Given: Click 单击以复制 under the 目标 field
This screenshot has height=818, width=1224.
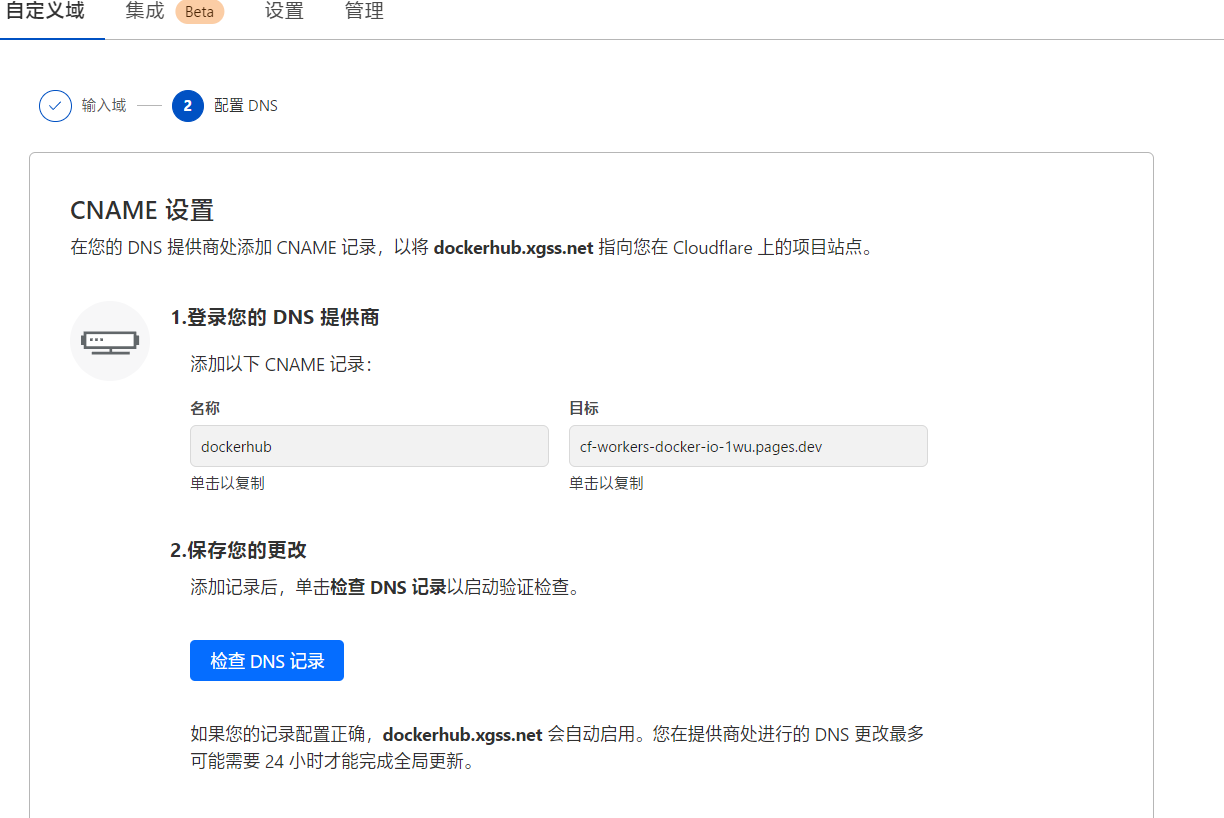Looking at the screenshot, I should pyautogui.click(x=606, y=483).
